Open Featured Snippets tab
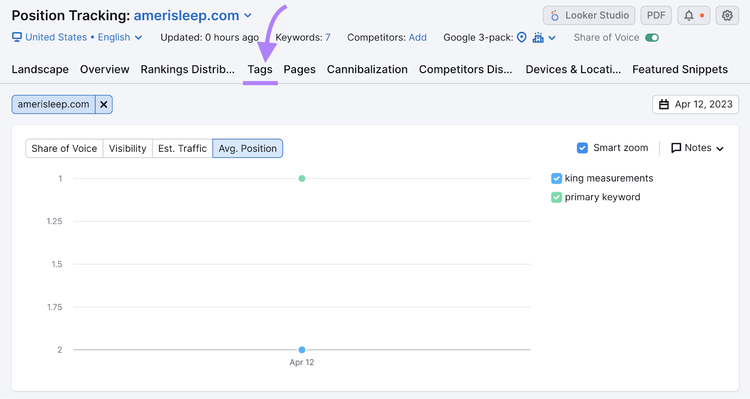The width and height of the screenshot is (750, 399). point(680,69)
